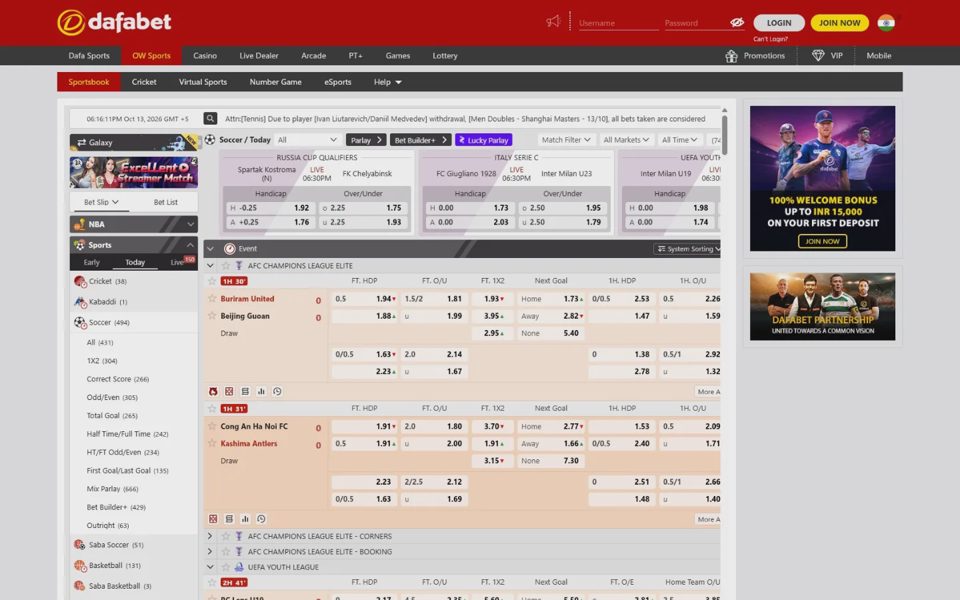The height and width of the screenshot is (600, 960).
Task: Click the Lucky Parlay button
Action: click(x=484, y=140)
